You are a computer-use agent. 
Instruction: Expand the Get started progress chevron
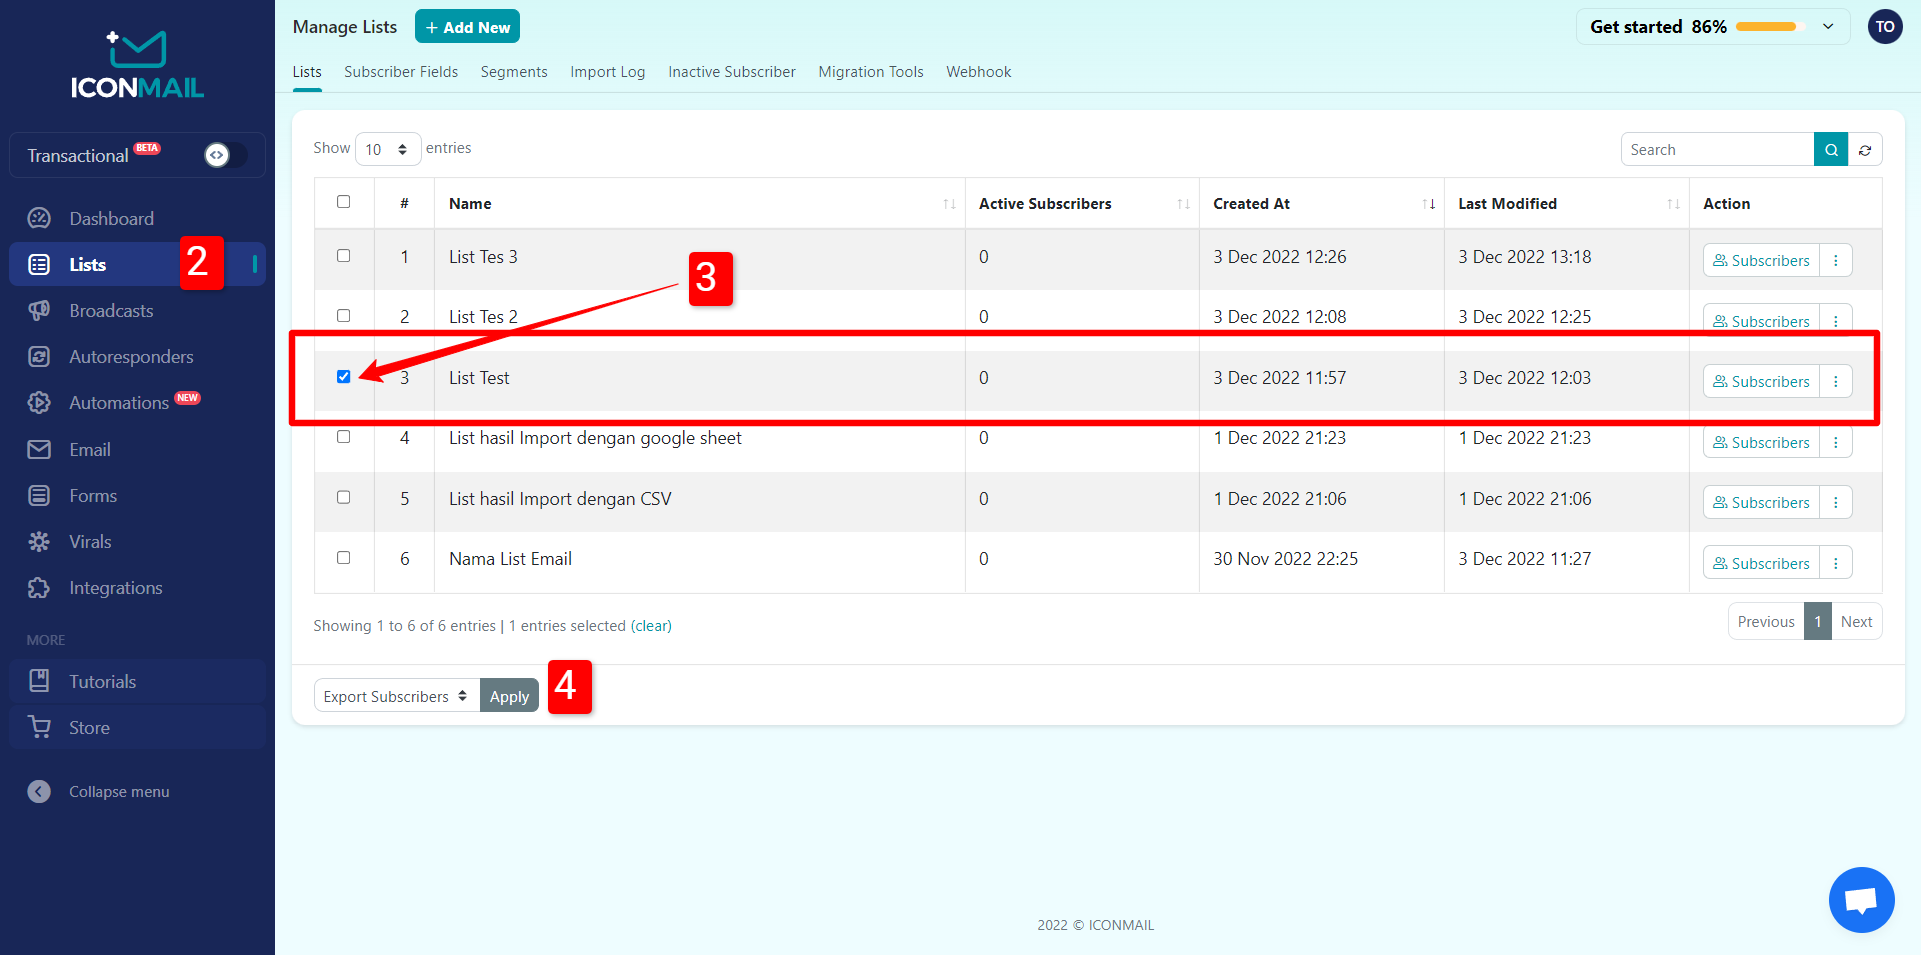click(x=1828, y=27)
